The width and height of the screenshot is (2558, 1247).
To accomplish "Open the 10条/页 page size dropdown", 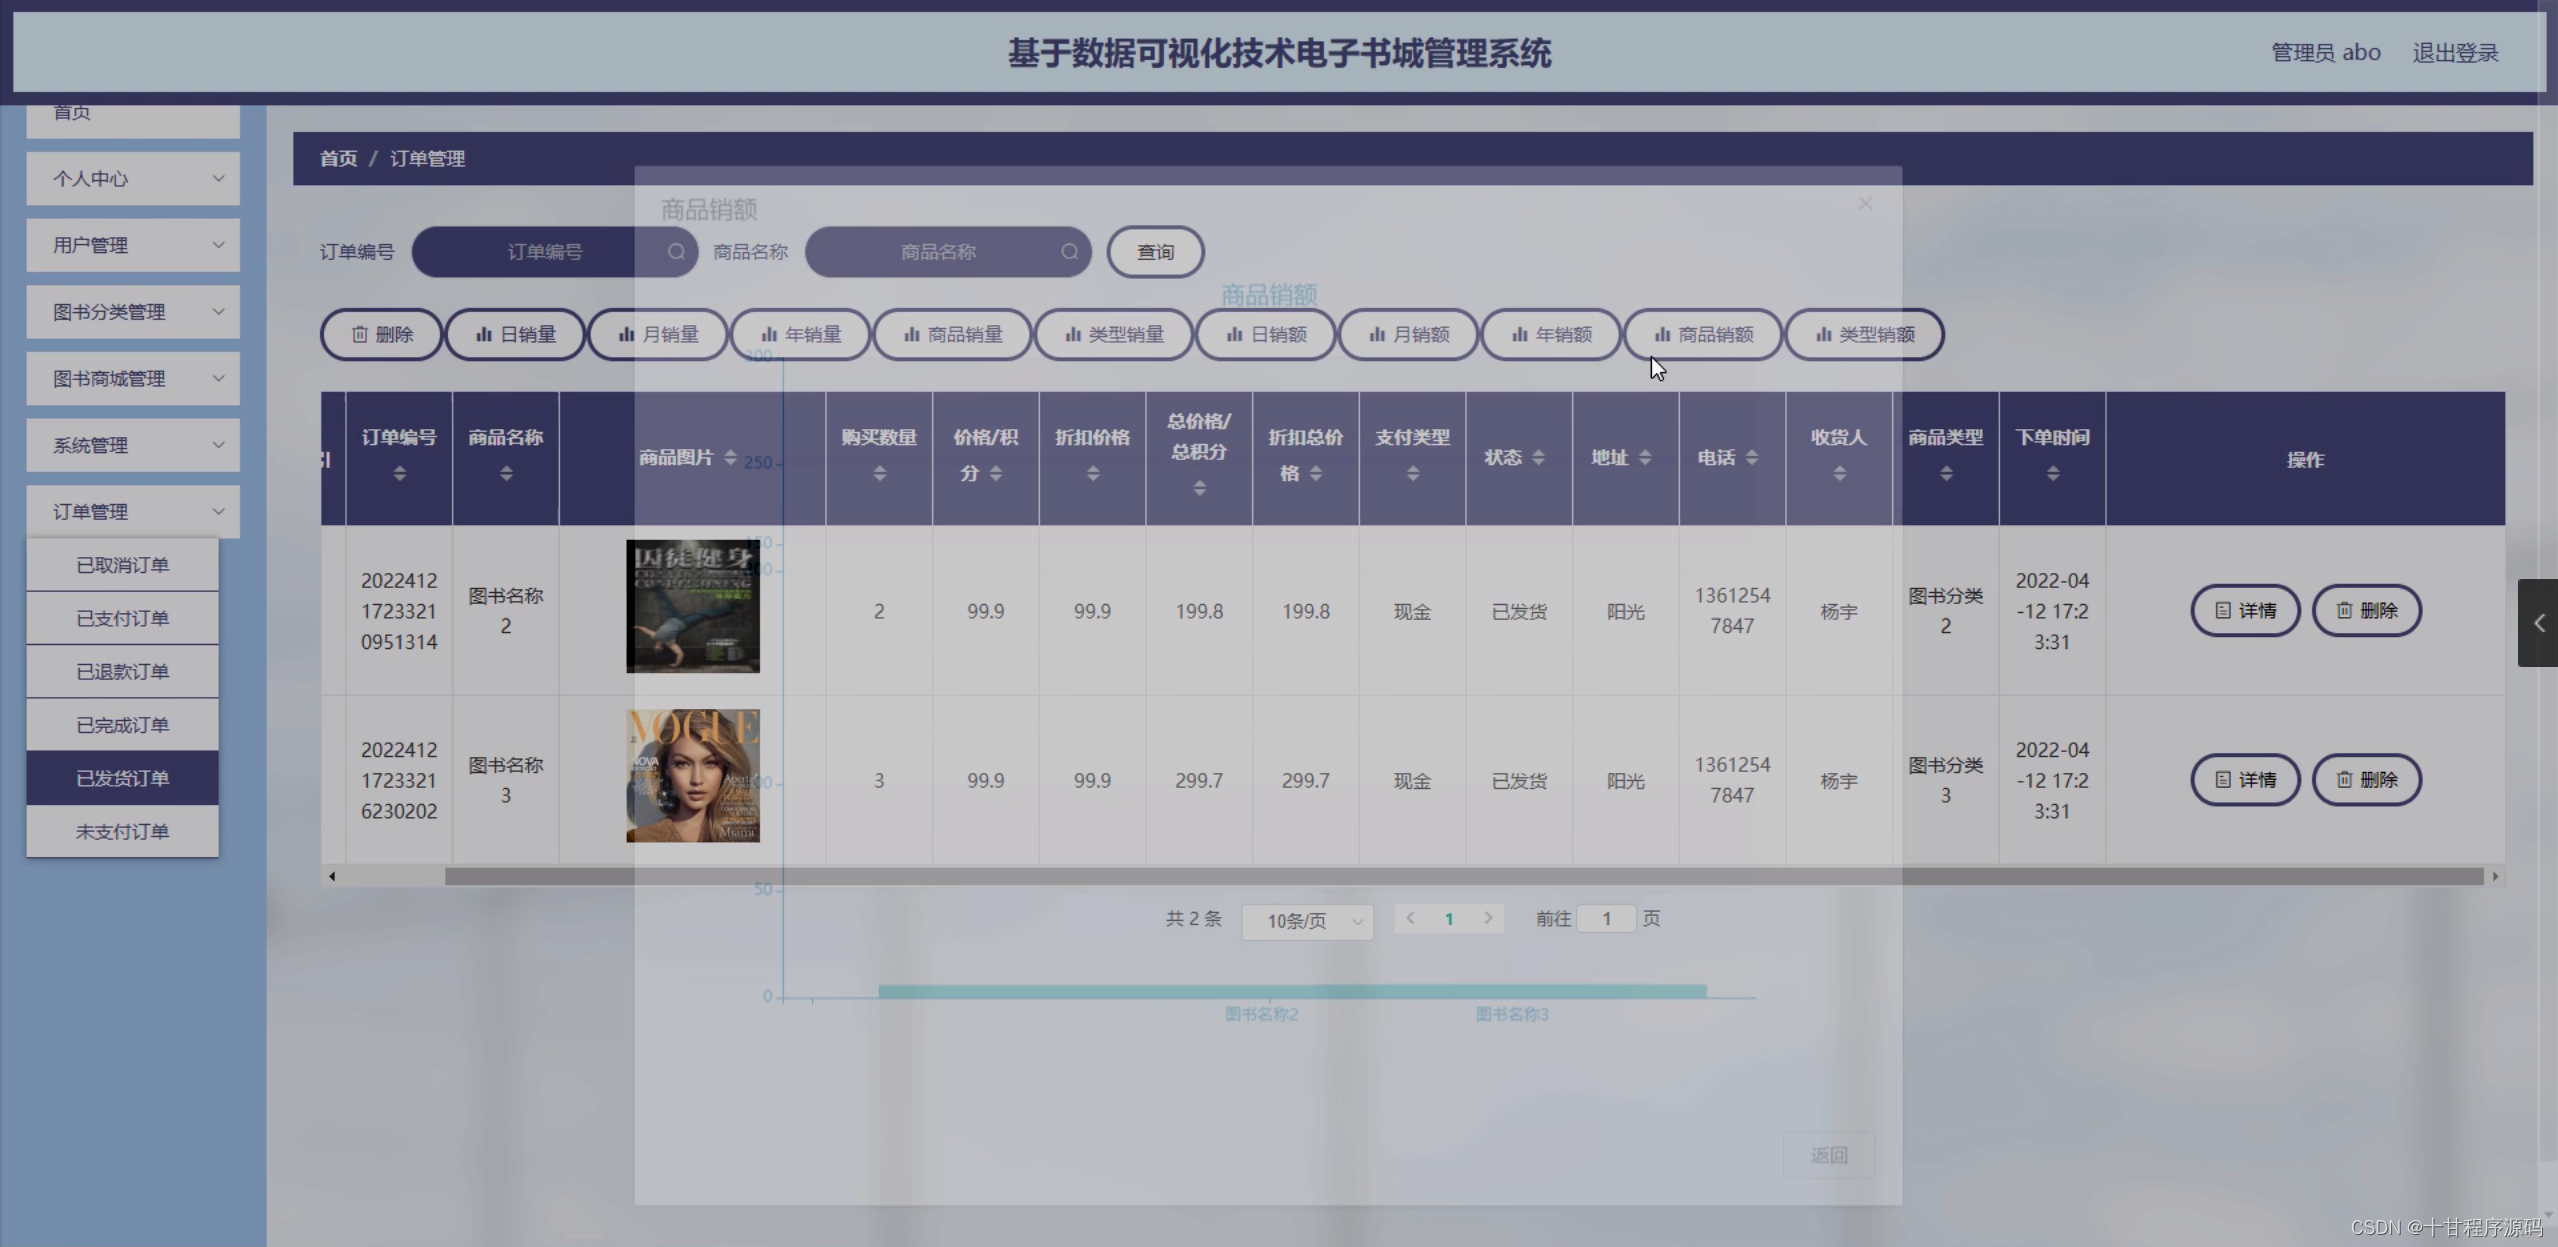I will pyautogui.click(x=1306, y=919).
